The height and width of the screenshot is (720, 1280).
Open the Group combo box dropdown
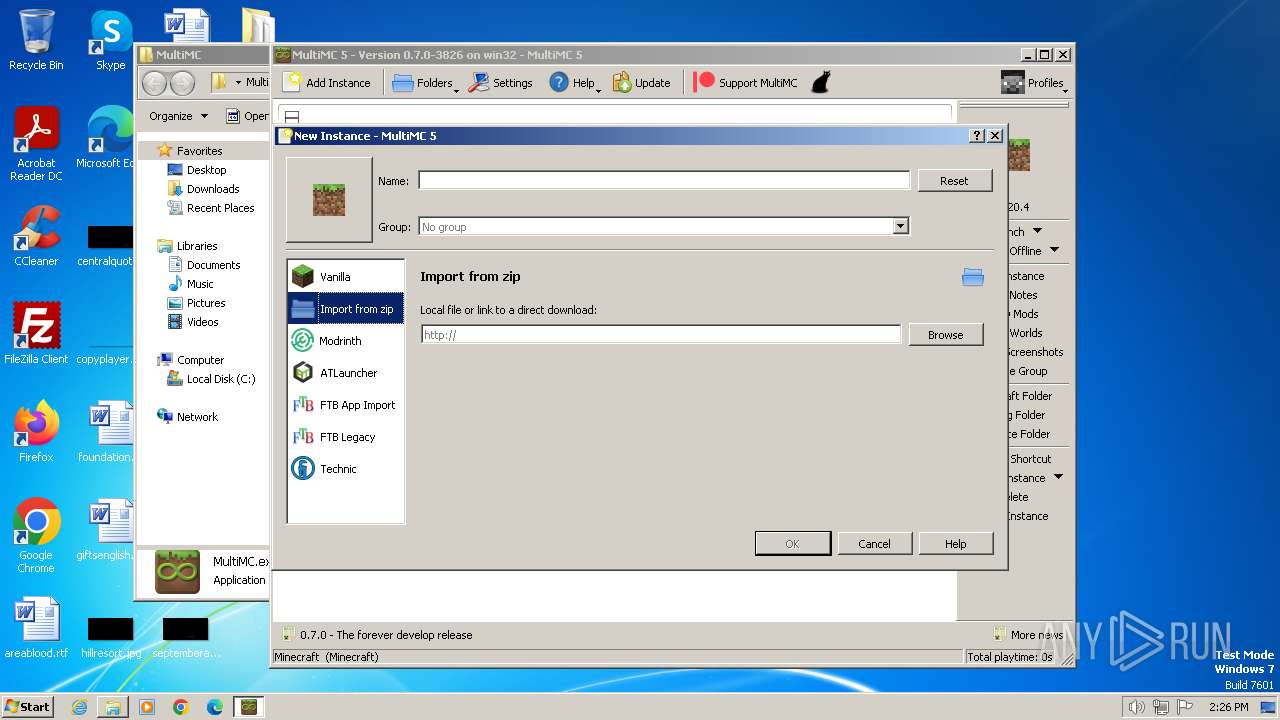(x=900, y=227)
